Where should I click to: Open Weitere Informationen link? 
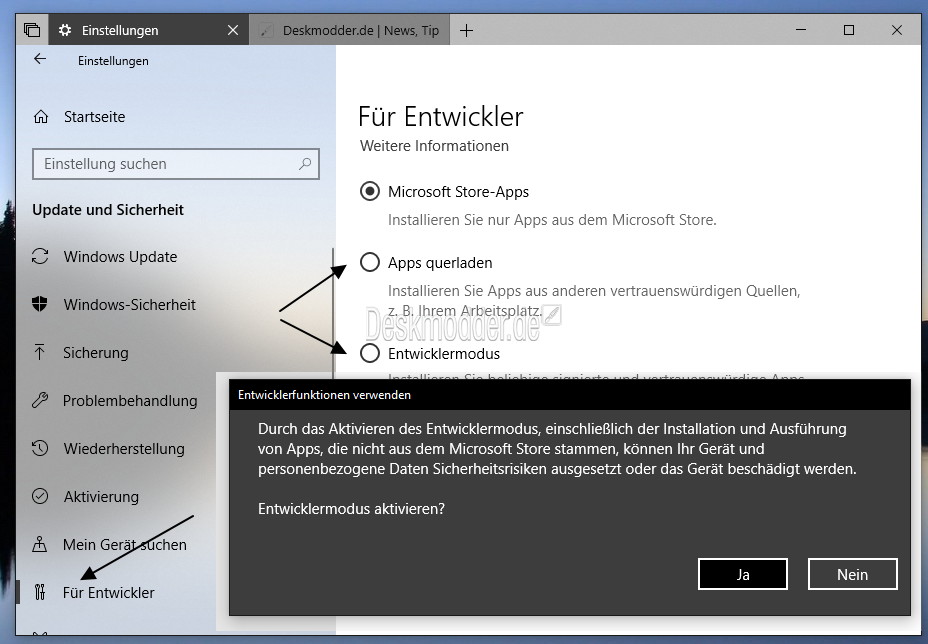point(434,146)
